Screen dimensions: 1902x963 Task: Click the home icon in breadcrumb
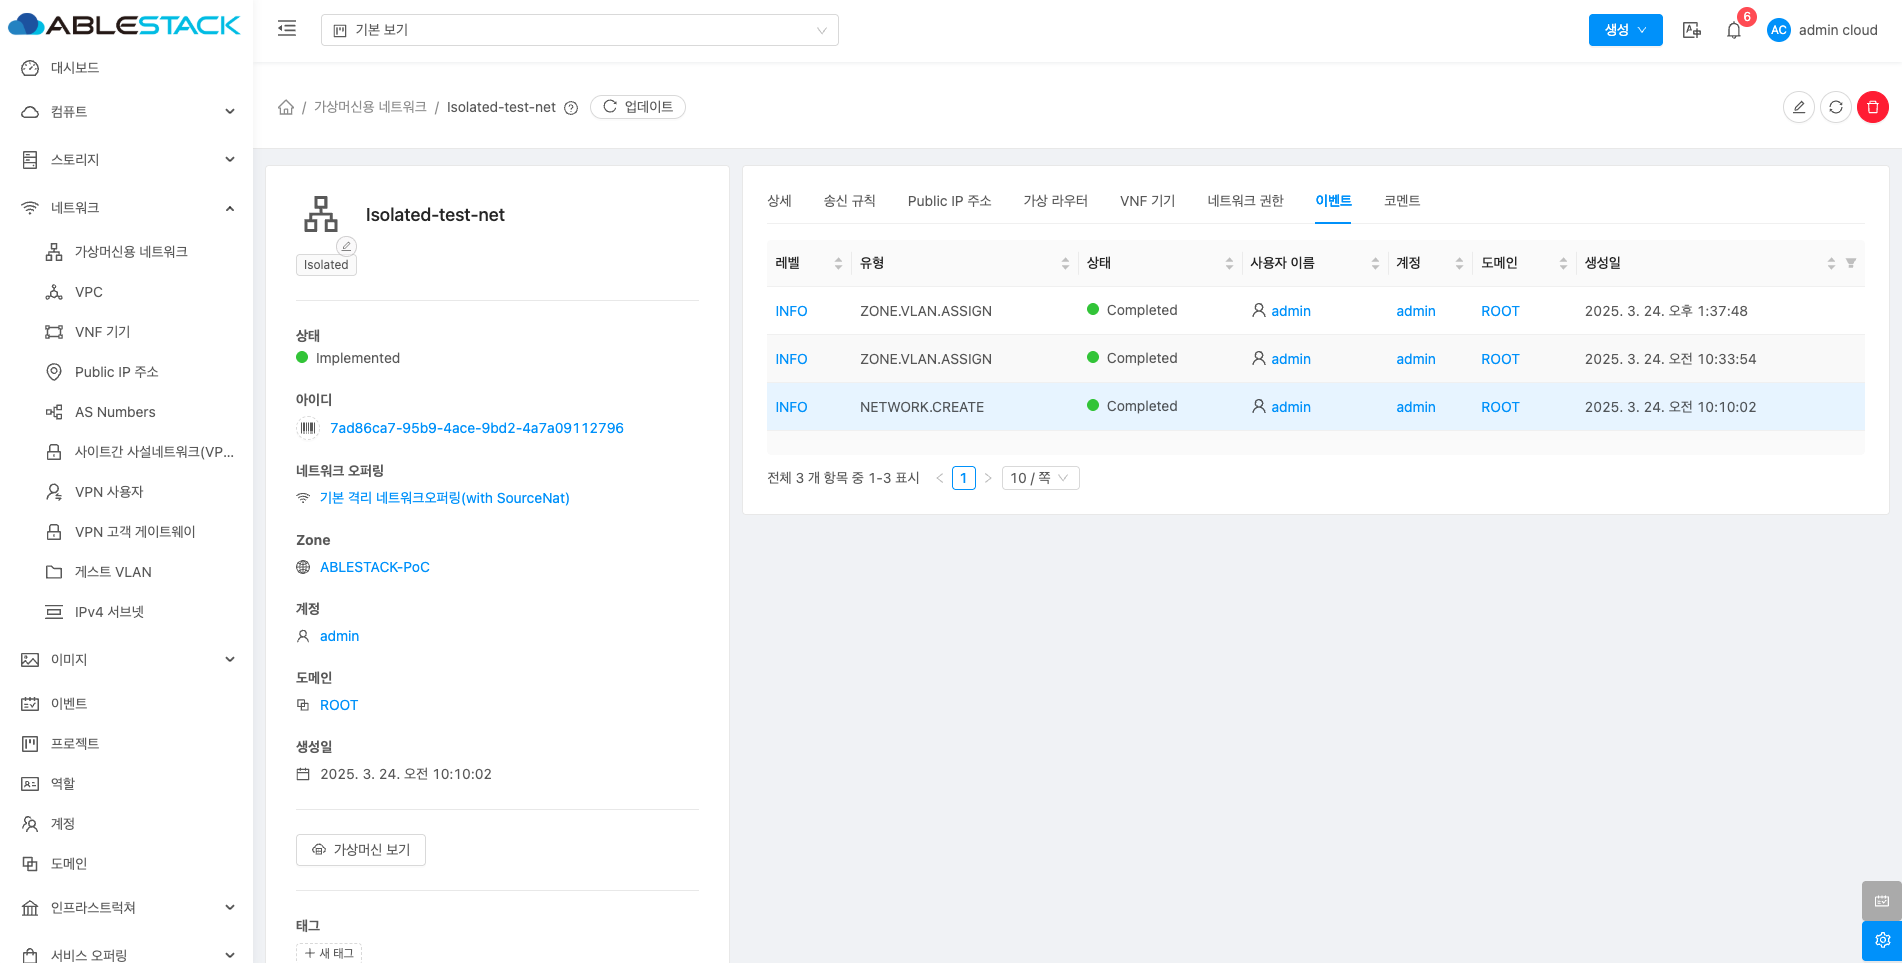coord(286,107)
